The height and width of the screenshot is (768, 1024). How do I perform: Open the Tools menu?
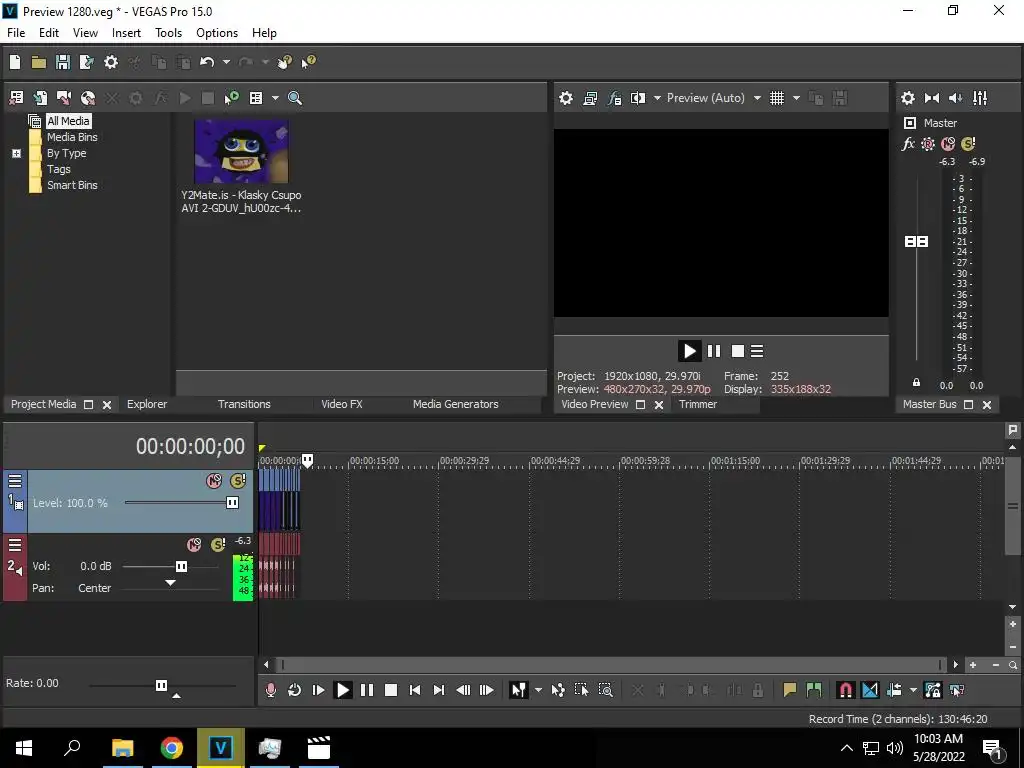[x=168, y=33]
